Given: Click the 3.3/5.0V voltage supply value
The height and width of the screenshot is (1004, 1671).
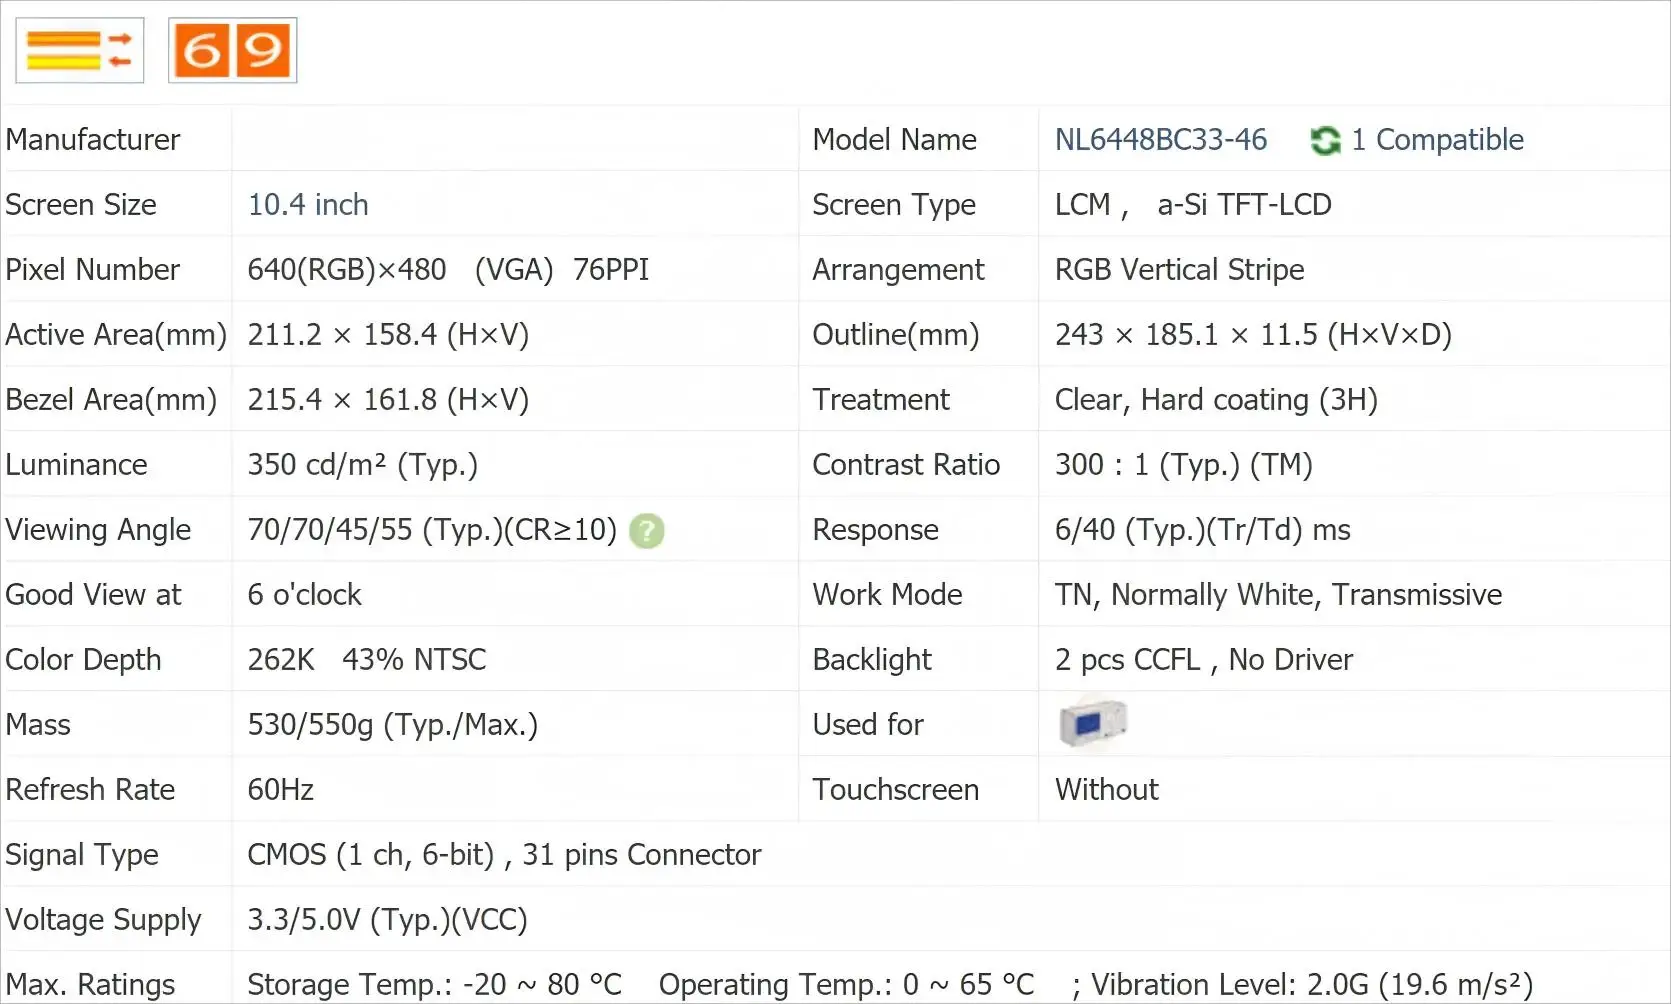Looking at the screenshot, I should pos(387,920).
